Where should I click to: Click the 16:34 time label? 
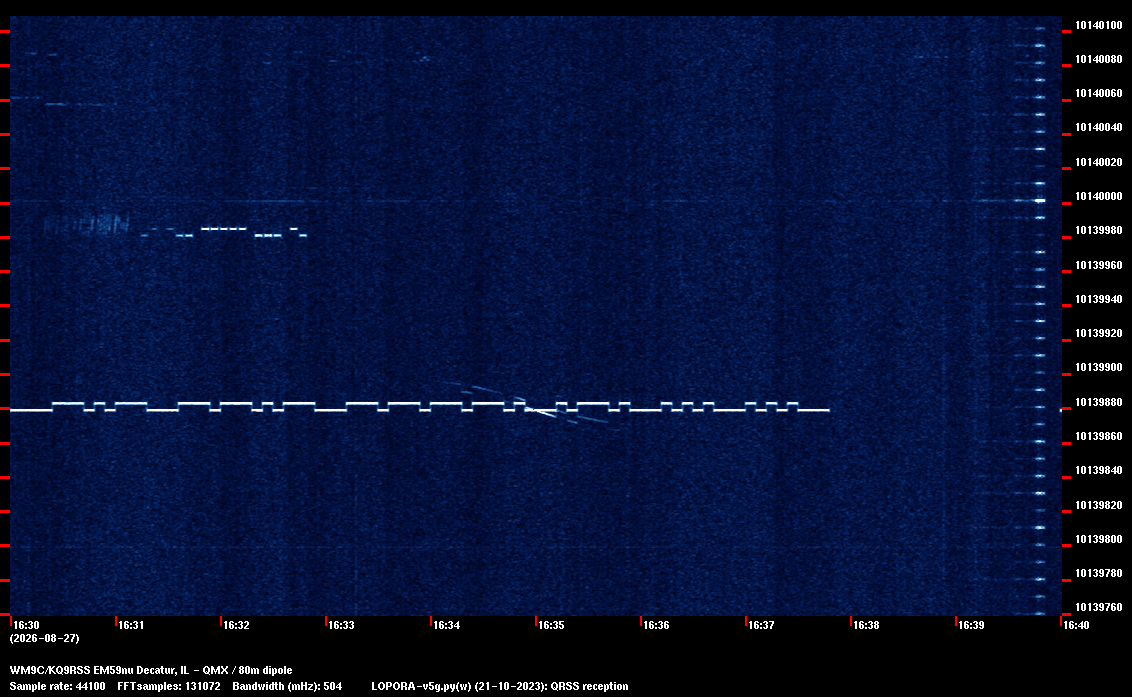point(446,625)
